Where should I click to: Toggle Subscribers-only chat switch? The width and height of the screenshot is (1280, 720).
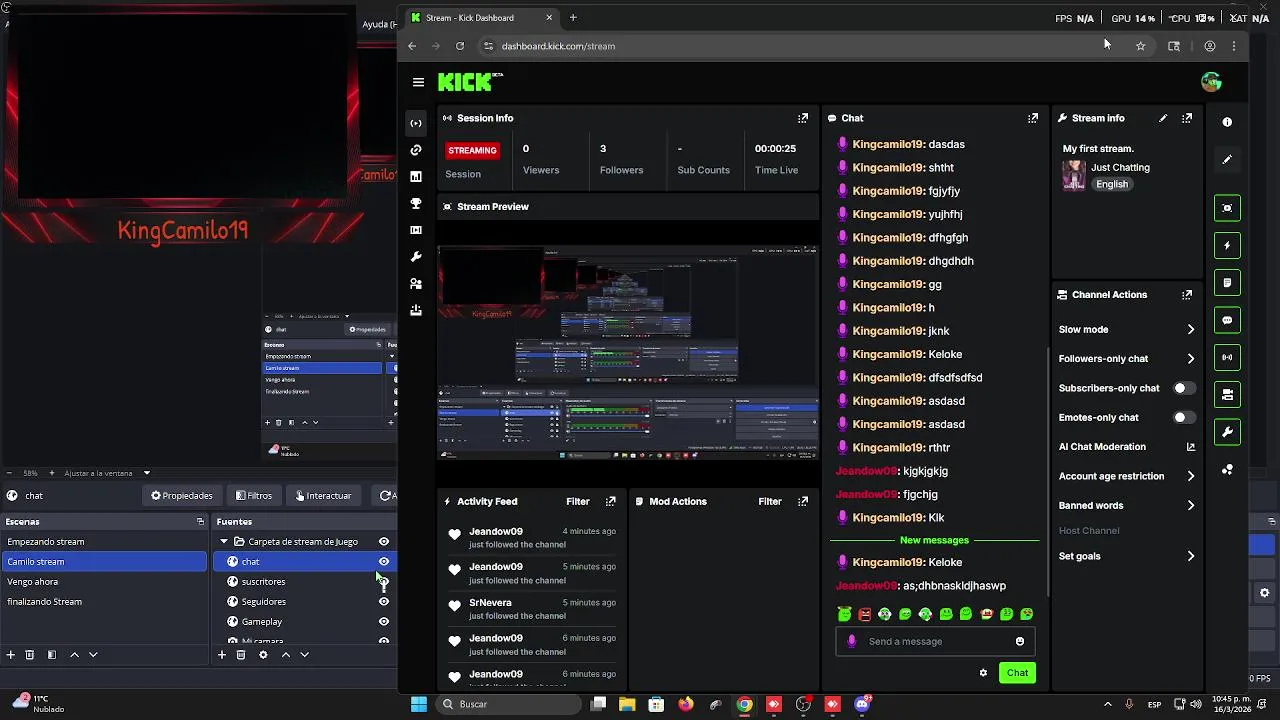[1184, 388]
